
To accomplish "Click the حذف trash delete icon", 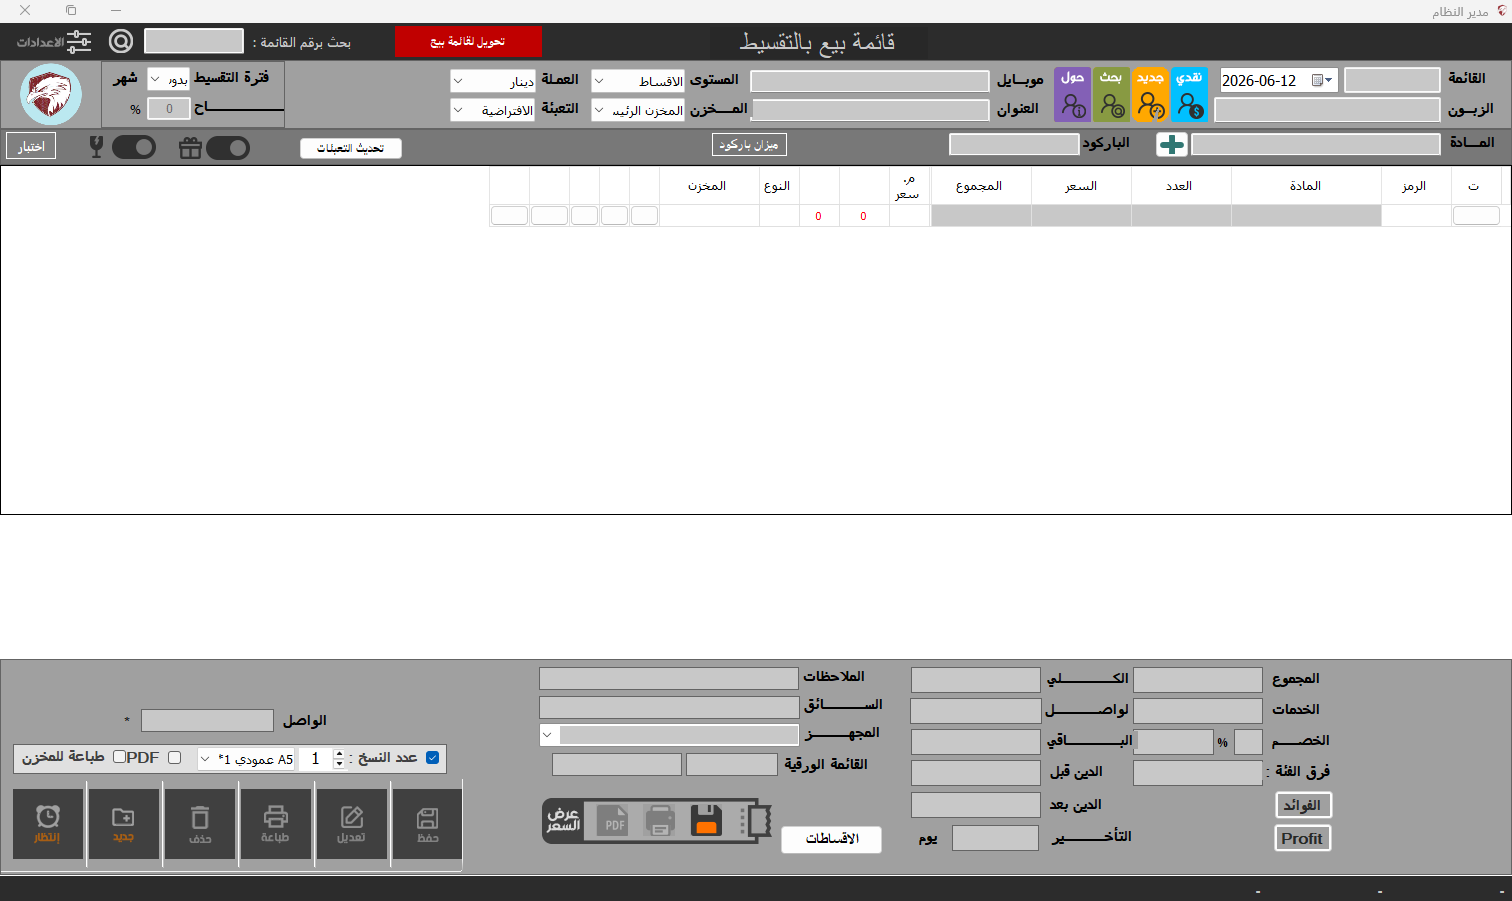I will [200, 824].
